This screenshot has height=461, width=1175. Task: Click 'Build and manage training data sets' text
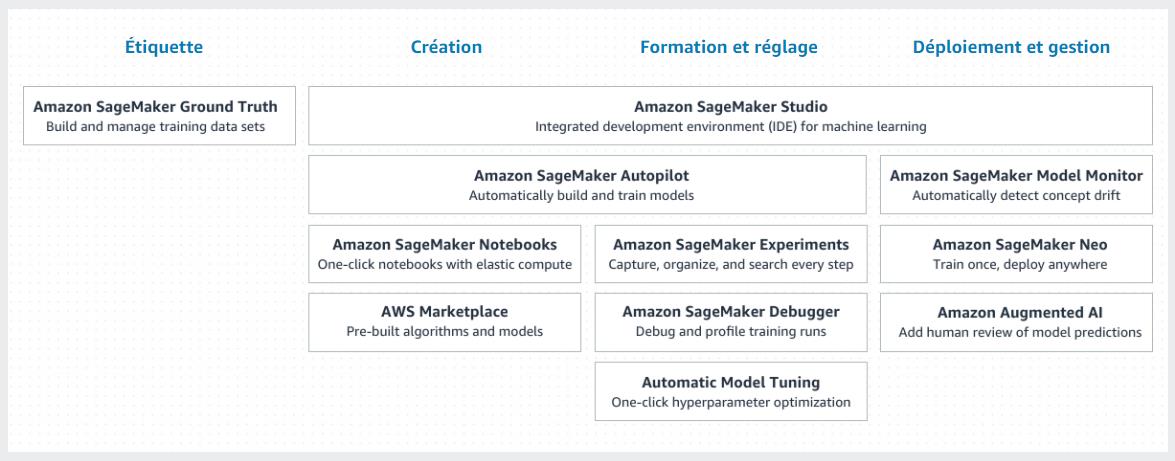(155, 127)
